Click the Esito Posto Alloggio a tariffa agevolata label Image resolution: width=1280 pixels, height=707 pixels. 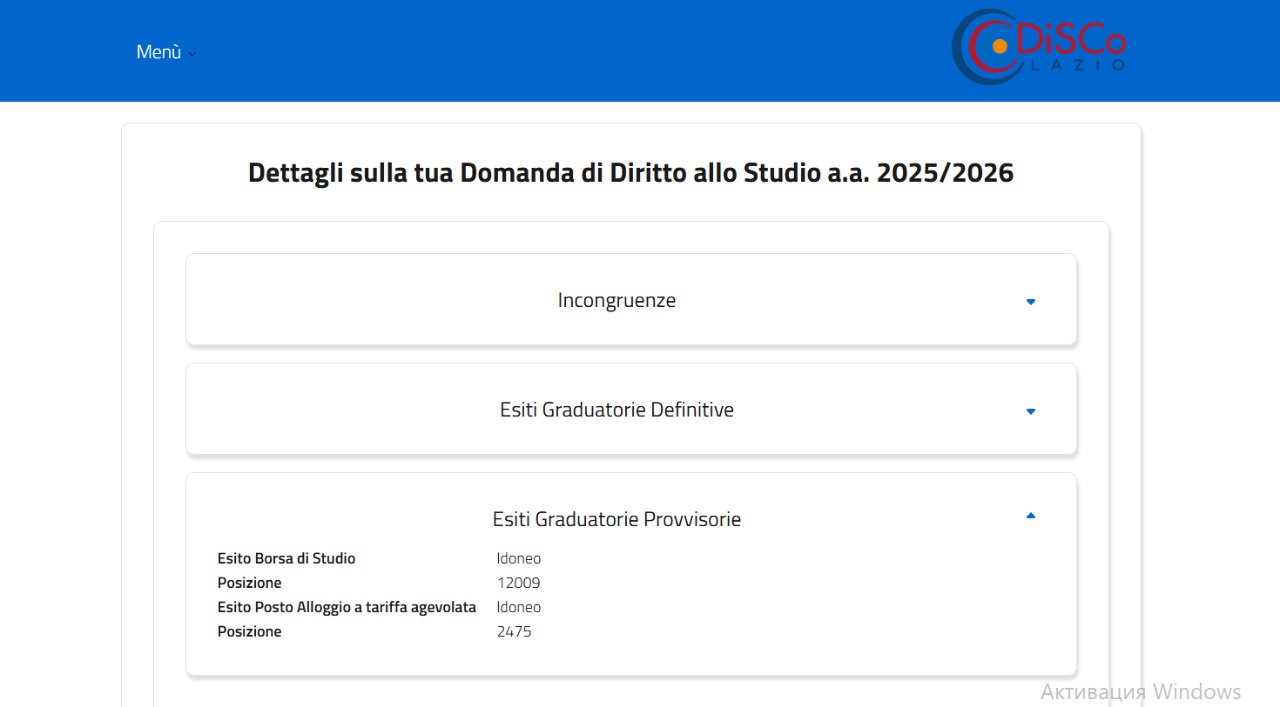point(347,607)
